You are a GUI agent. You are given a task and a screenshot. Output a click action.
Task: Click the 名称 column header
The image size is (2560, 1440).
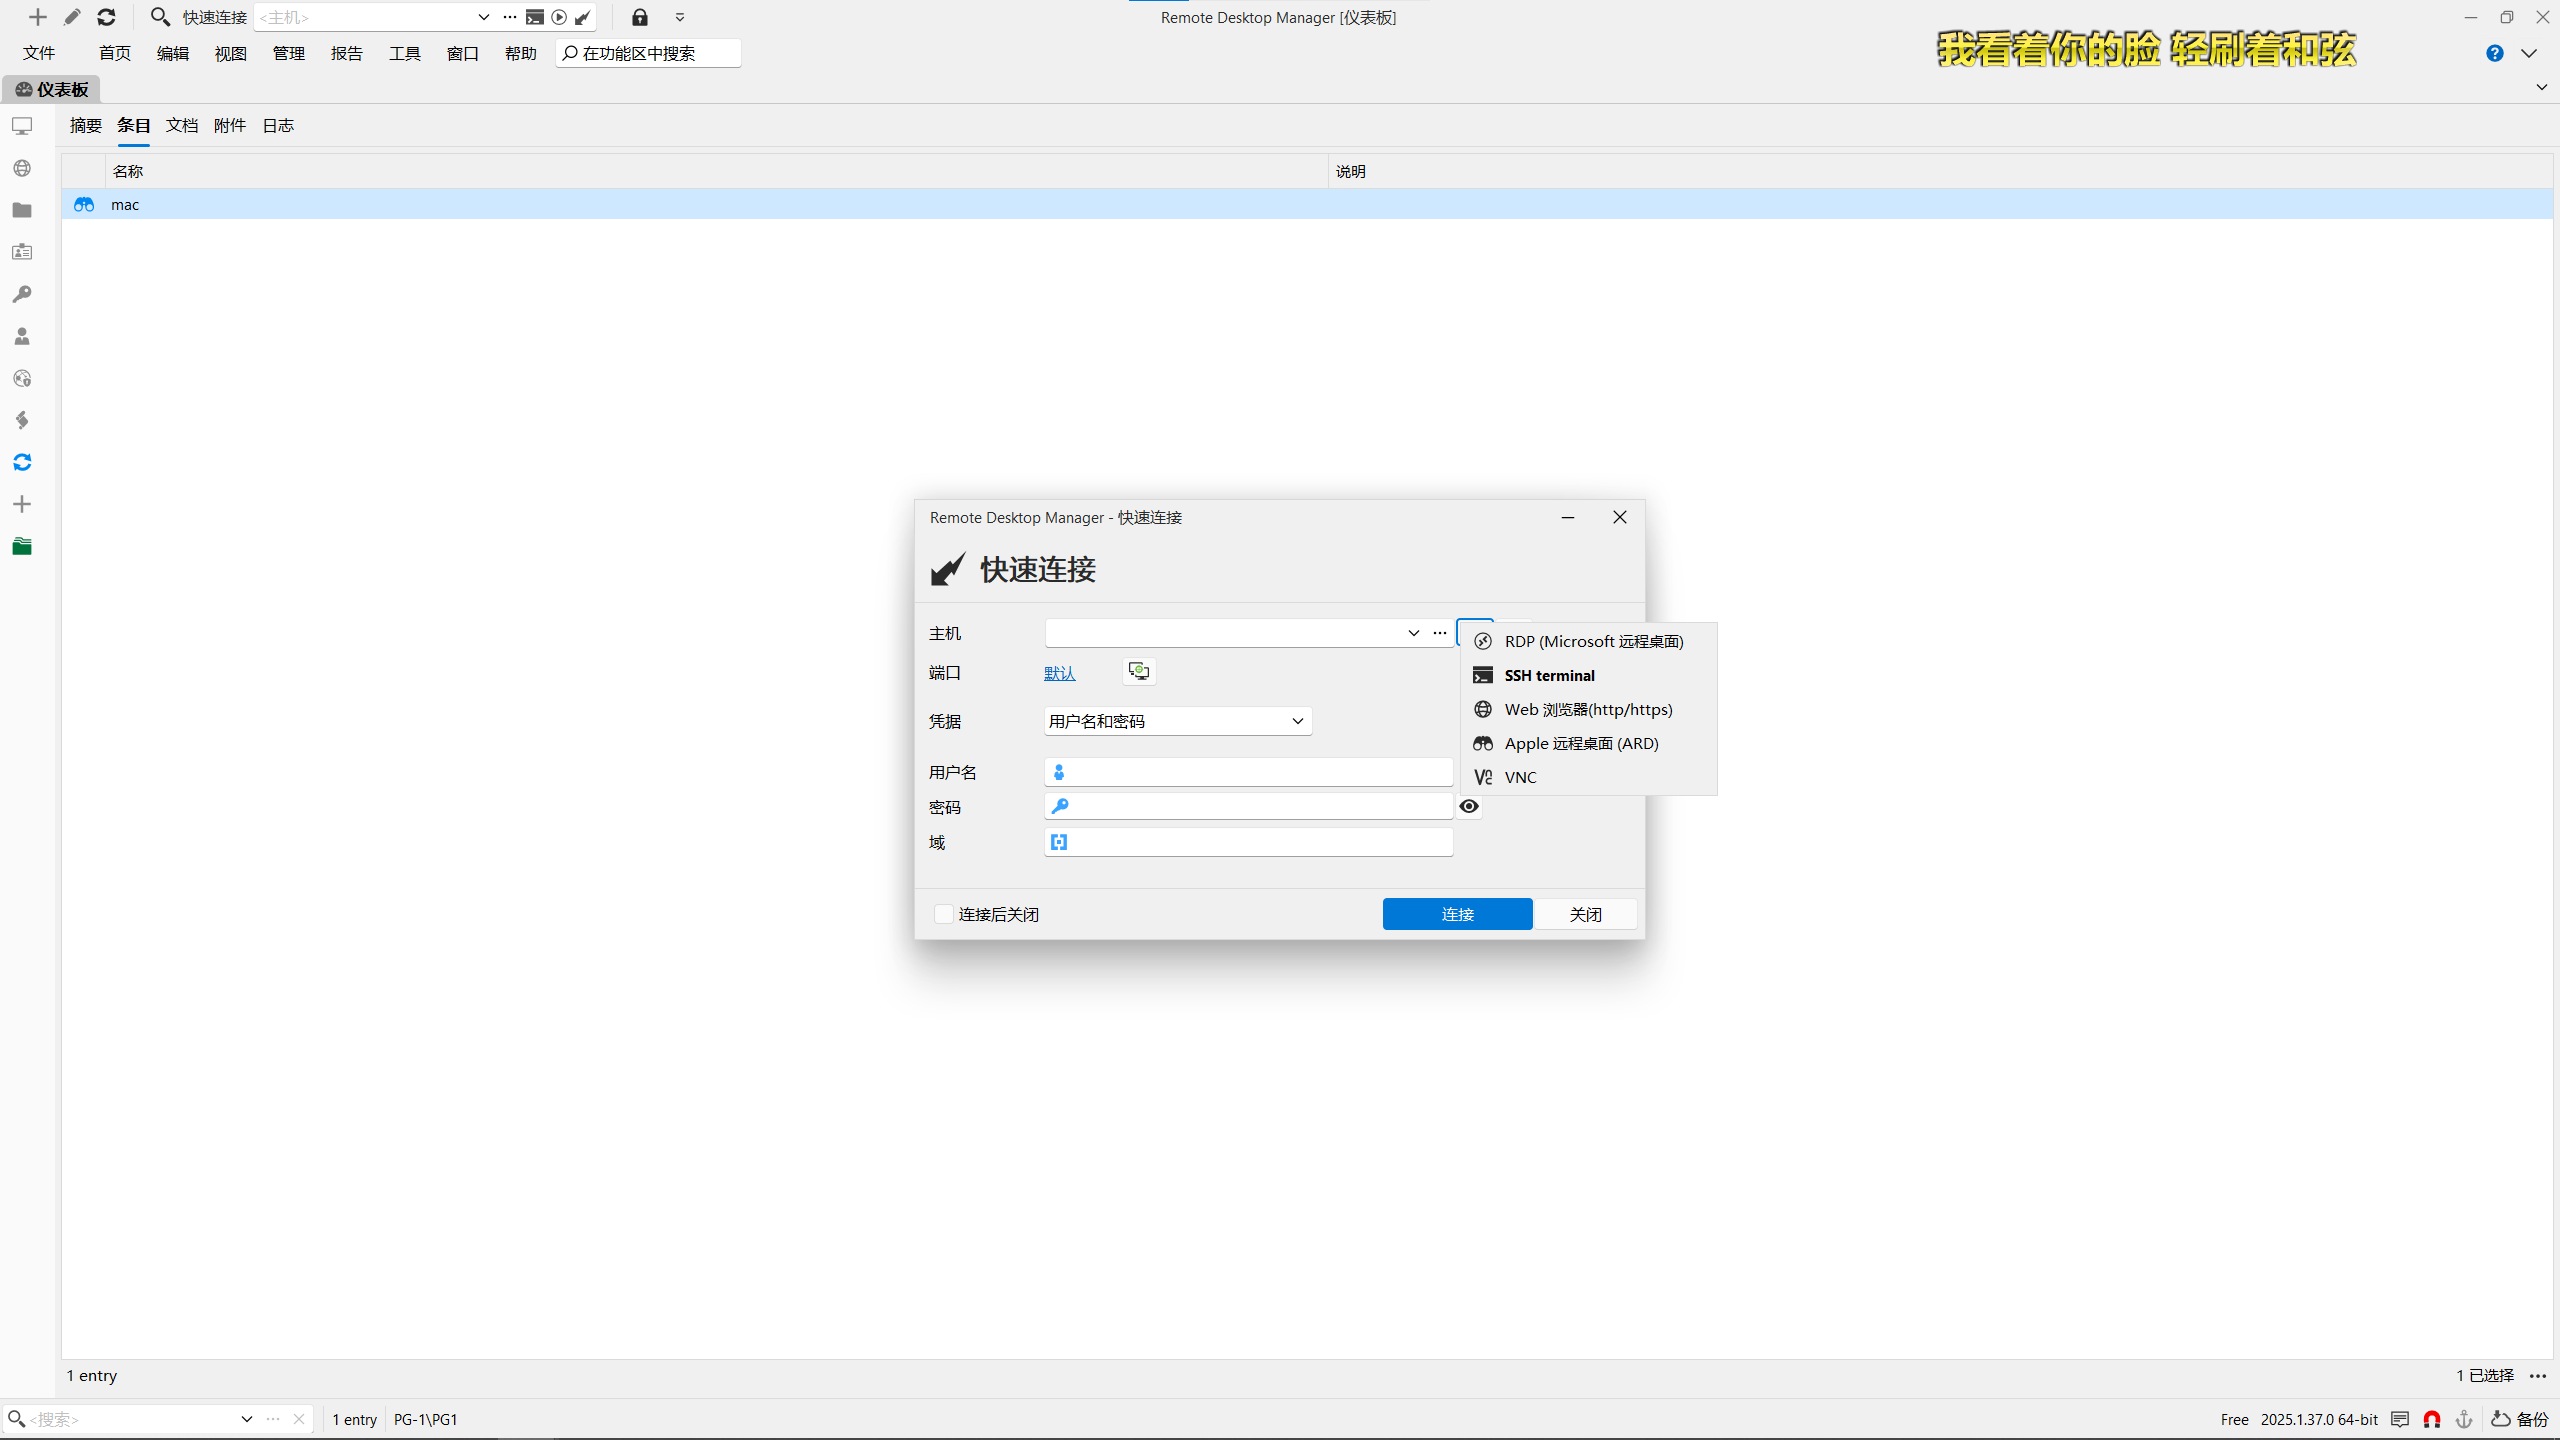pos(716,171)
